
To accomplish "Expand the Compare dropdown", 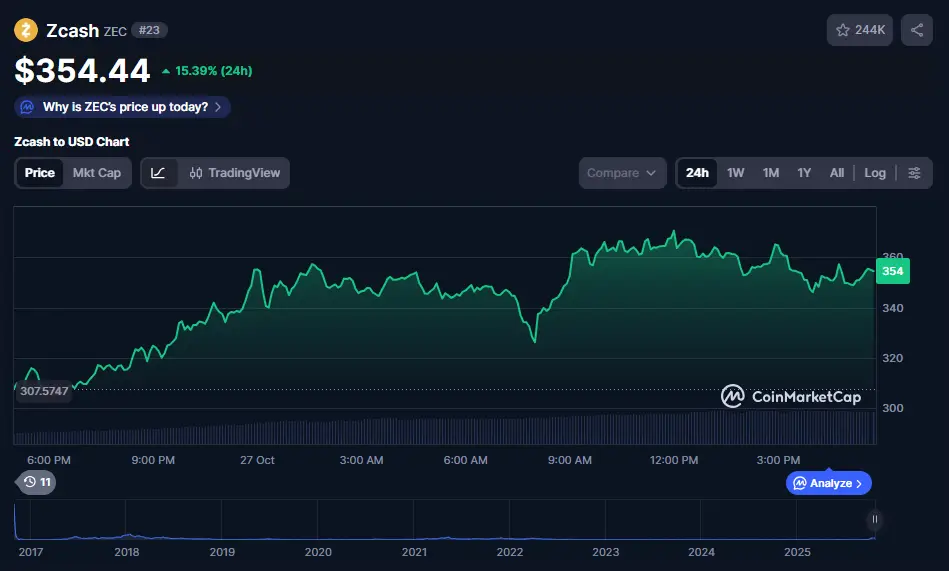I will [x=622, y=173].
